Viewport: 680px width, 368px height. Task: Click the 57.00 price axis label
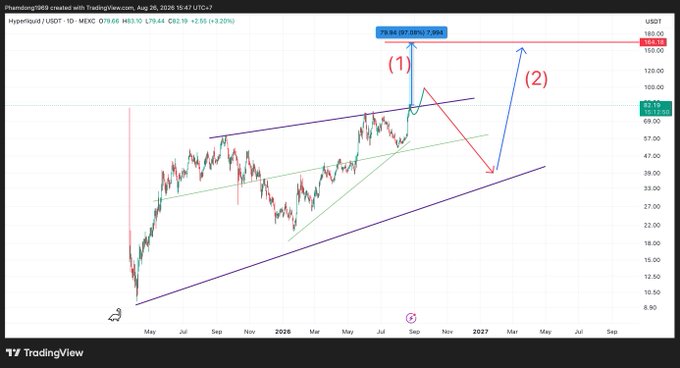(x=652, y=139)
